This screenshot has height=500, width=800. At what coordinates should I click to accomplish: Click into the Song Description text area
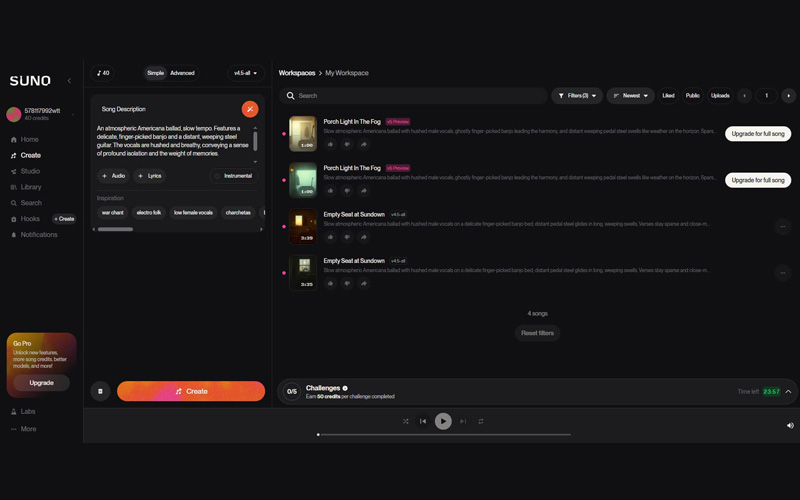tap(173, 141)
